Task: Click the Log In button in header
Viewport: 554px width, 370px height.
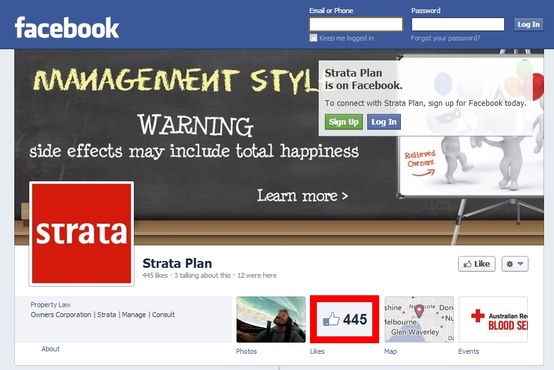Action: 528,24
